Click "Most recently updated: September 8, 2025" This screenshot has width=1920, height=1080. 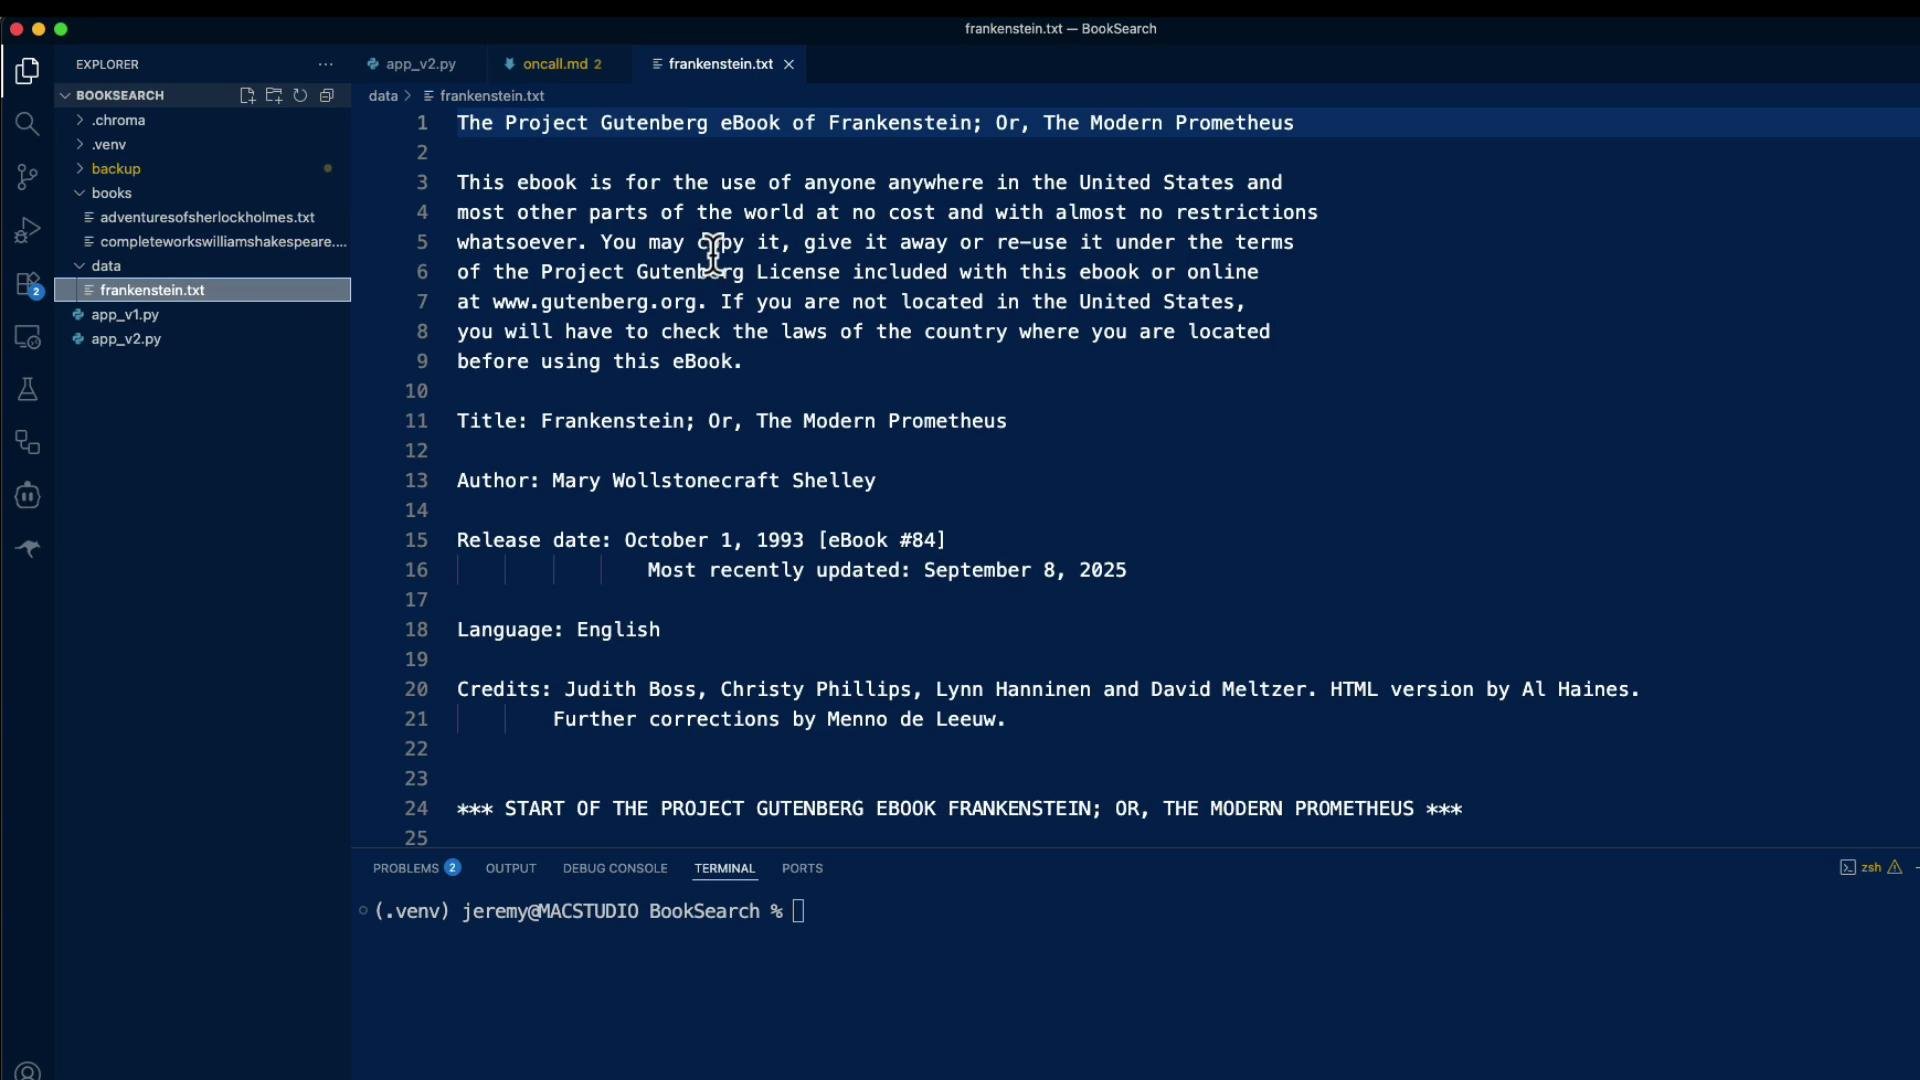click(887, 570)
